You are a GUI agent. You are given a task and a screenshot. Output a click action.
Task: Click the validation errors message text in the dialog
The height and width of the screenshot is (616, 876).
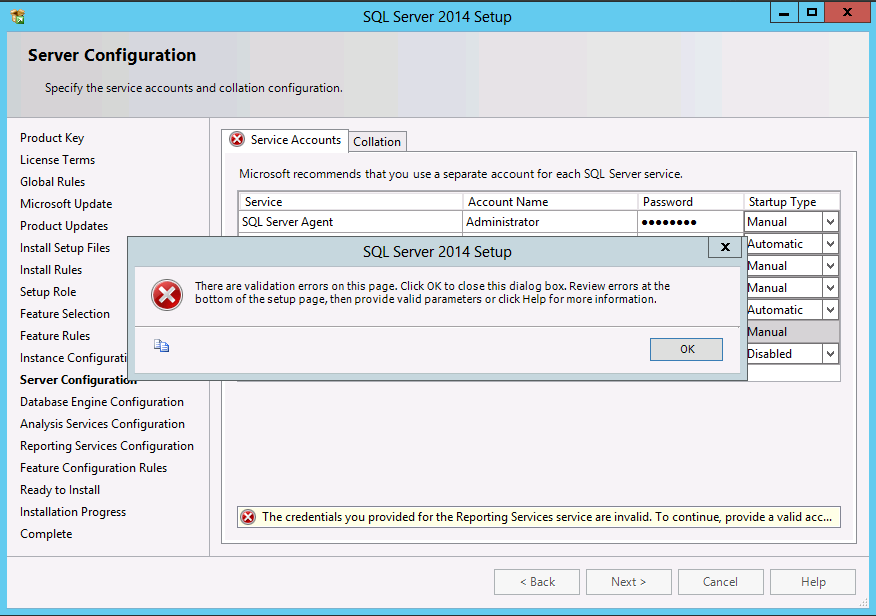tap(432, 293)
